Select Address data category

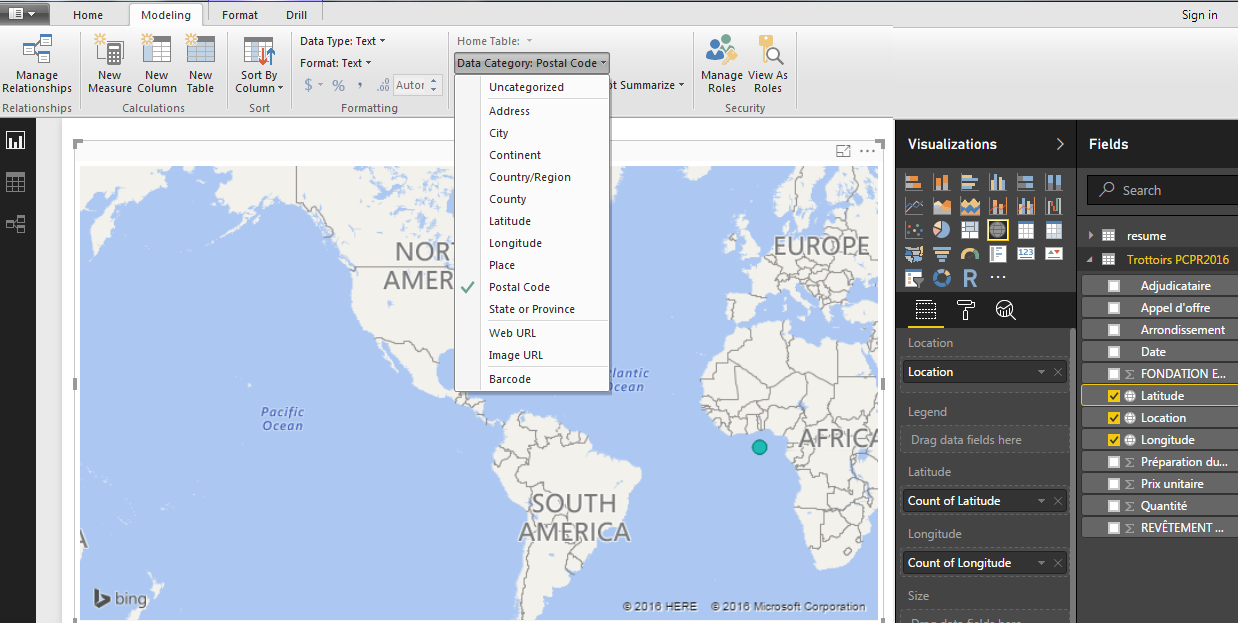click(532, 111)
